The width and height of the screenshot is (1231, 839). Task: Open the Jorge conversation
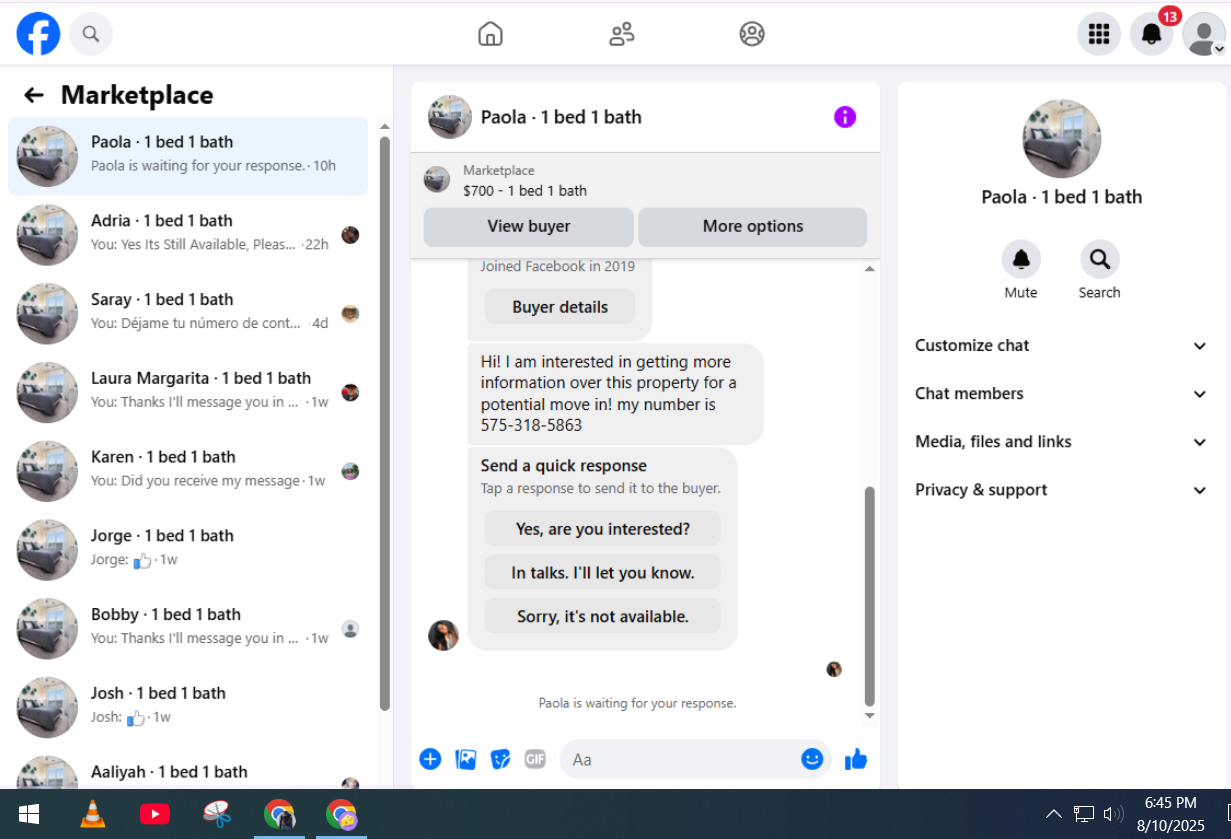[x=188, y=550]
